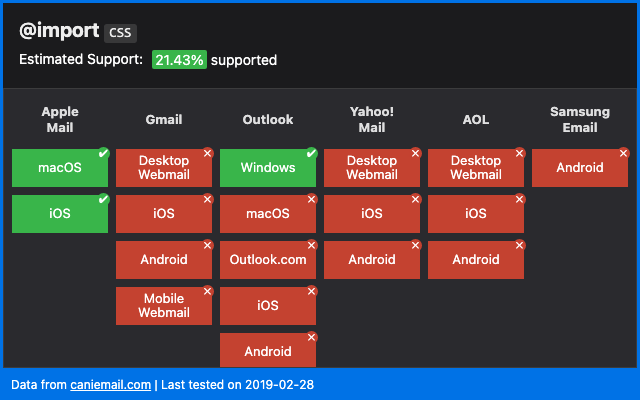Click the Outlook macOS unsupported cell
Viewport: 640px width, 400px height.
[x=268, y=214]
